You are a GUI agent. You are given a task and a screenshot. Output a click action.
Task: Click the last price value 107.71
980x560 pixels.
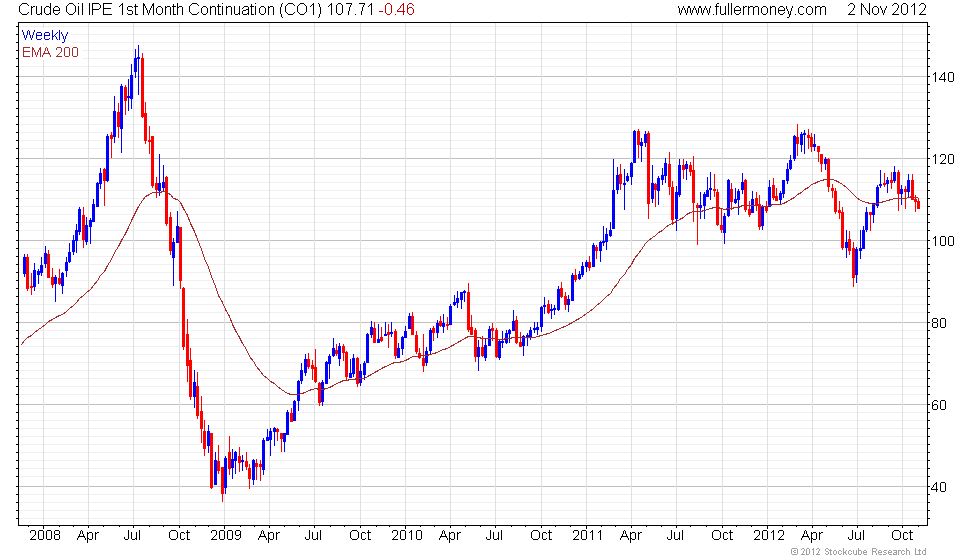[350, 10]
